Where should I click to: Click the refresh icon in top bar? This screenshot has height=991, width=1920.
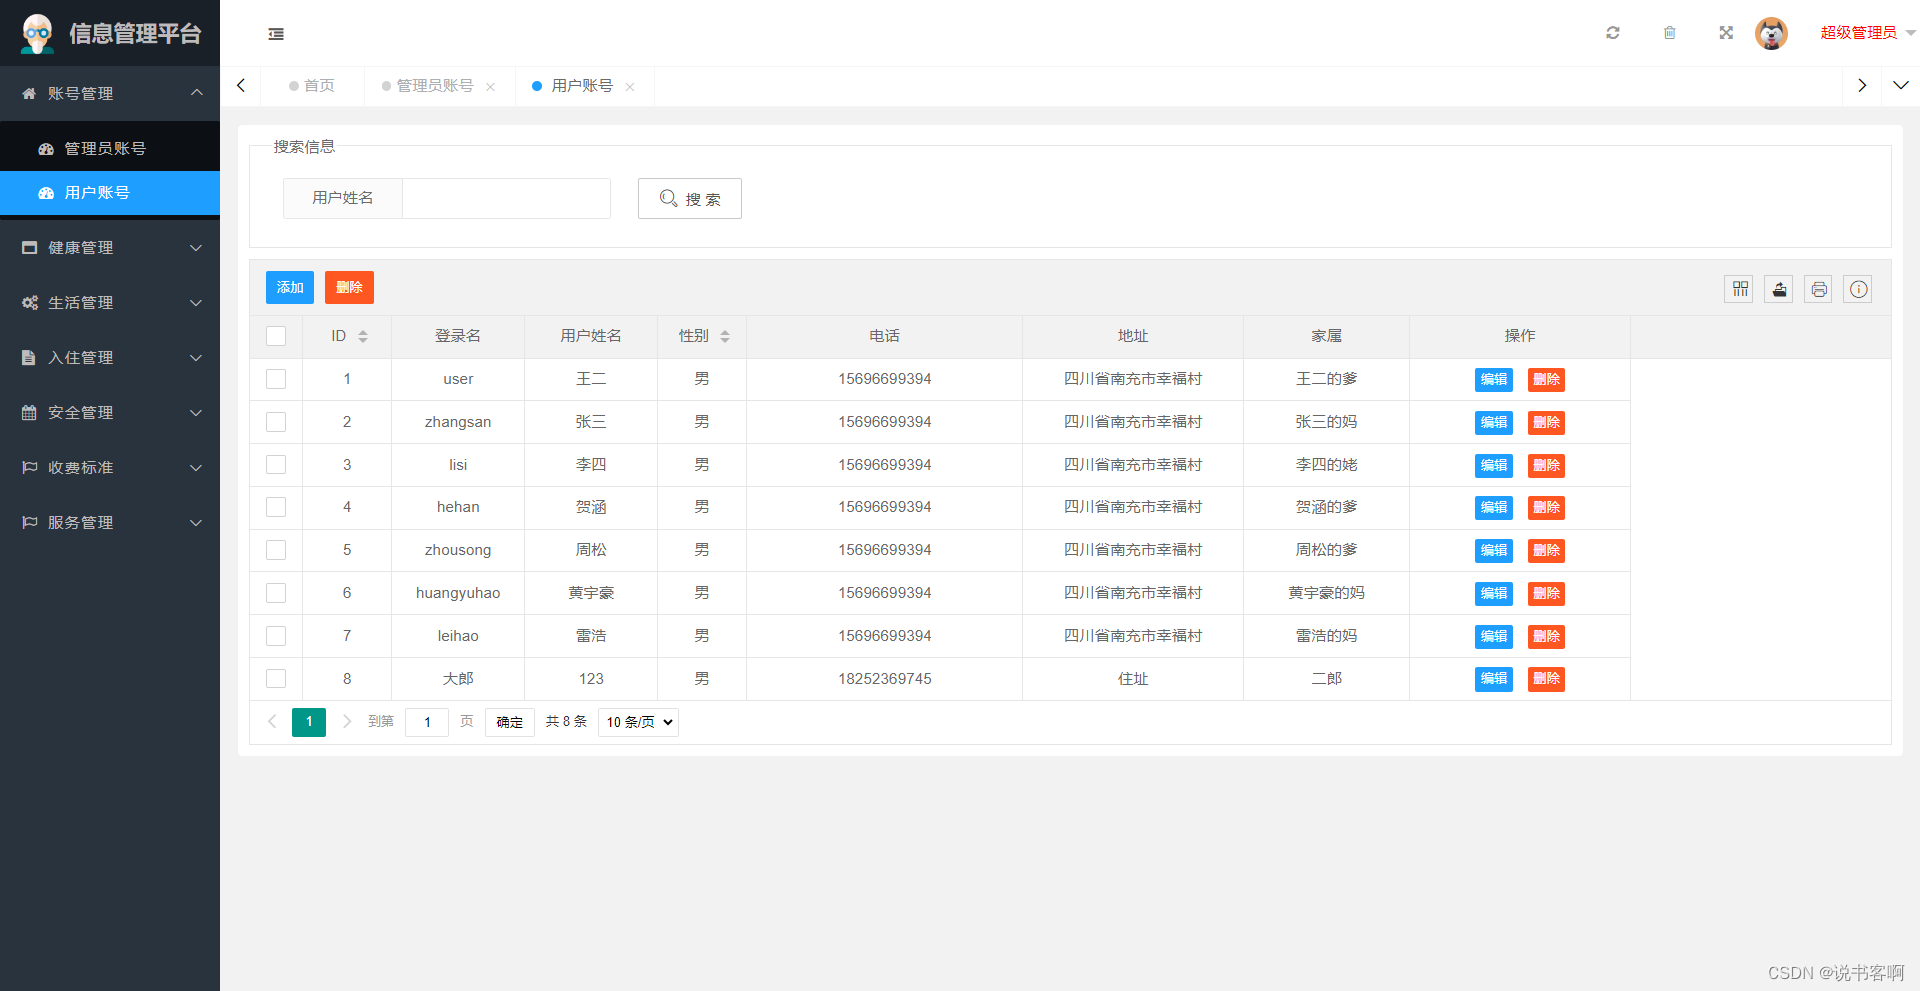pos(1613,33)
